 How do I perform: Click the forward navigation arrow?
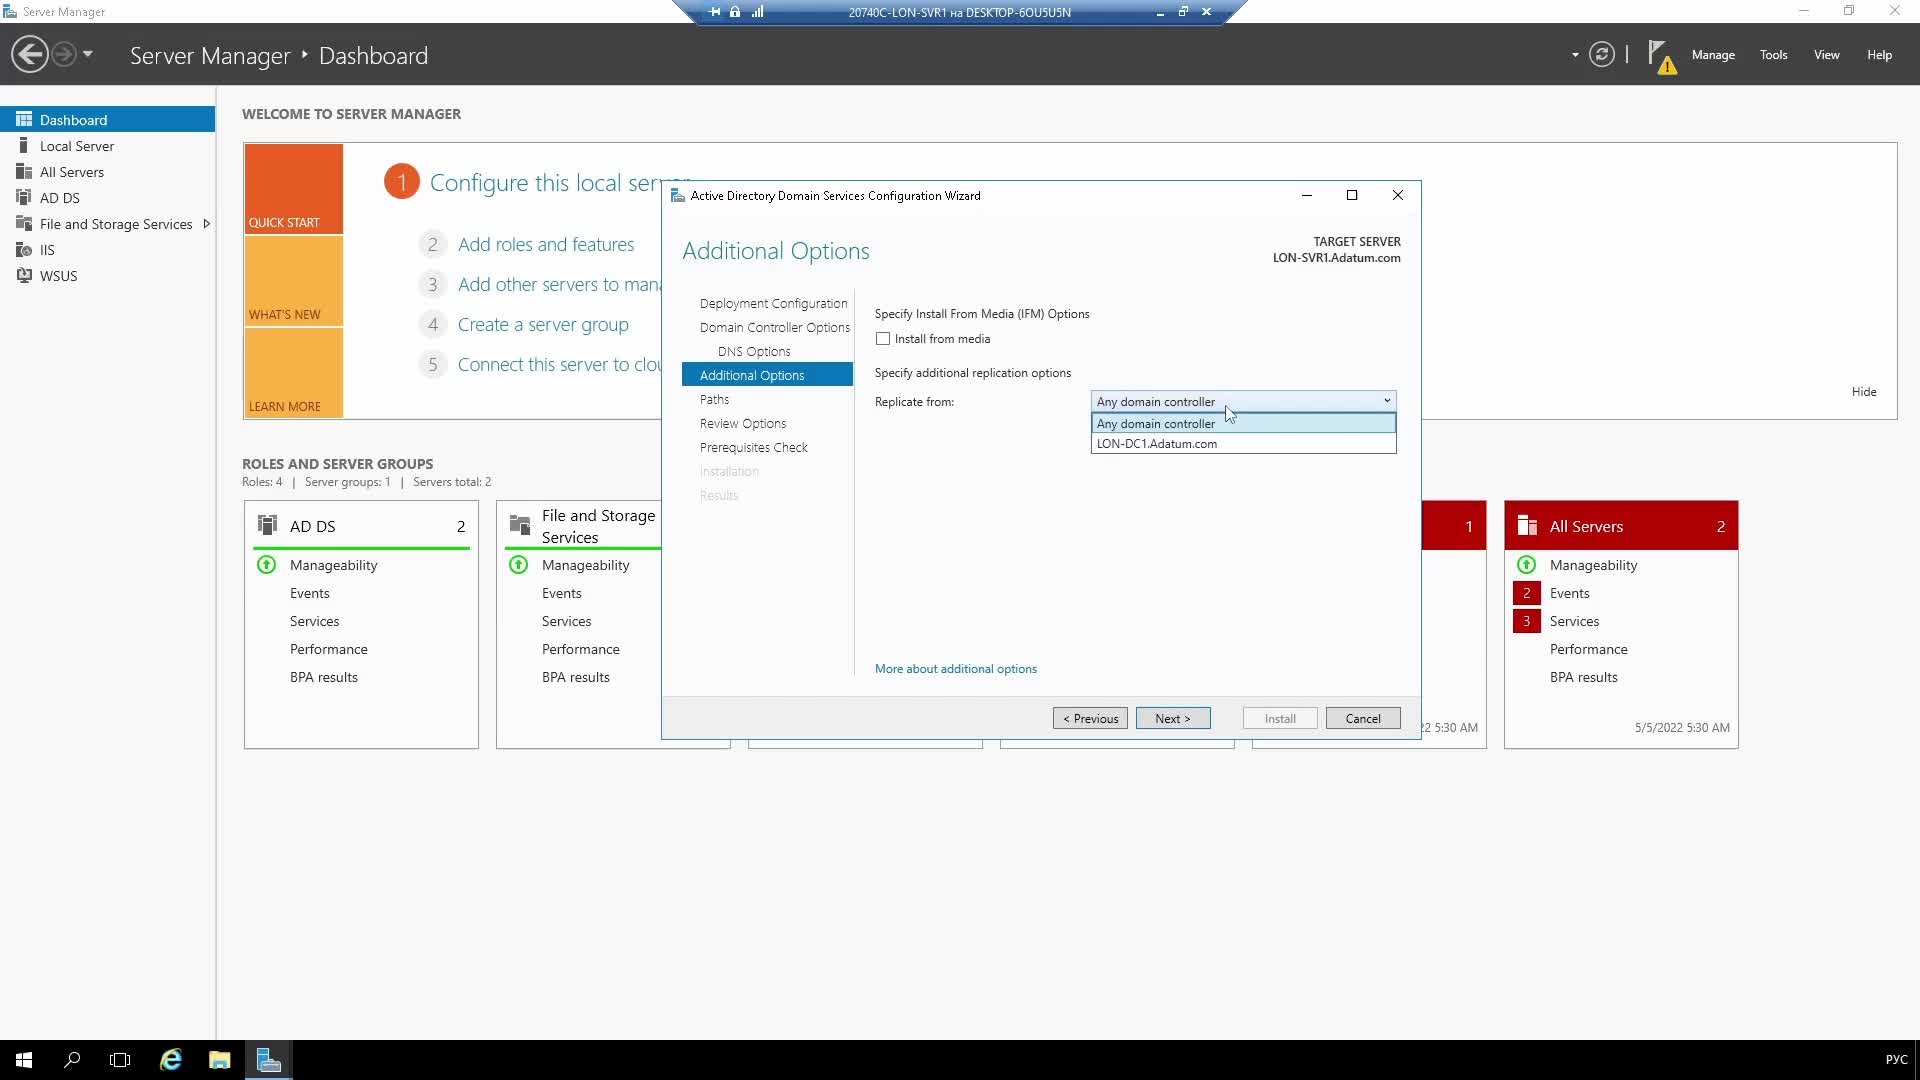64,54
